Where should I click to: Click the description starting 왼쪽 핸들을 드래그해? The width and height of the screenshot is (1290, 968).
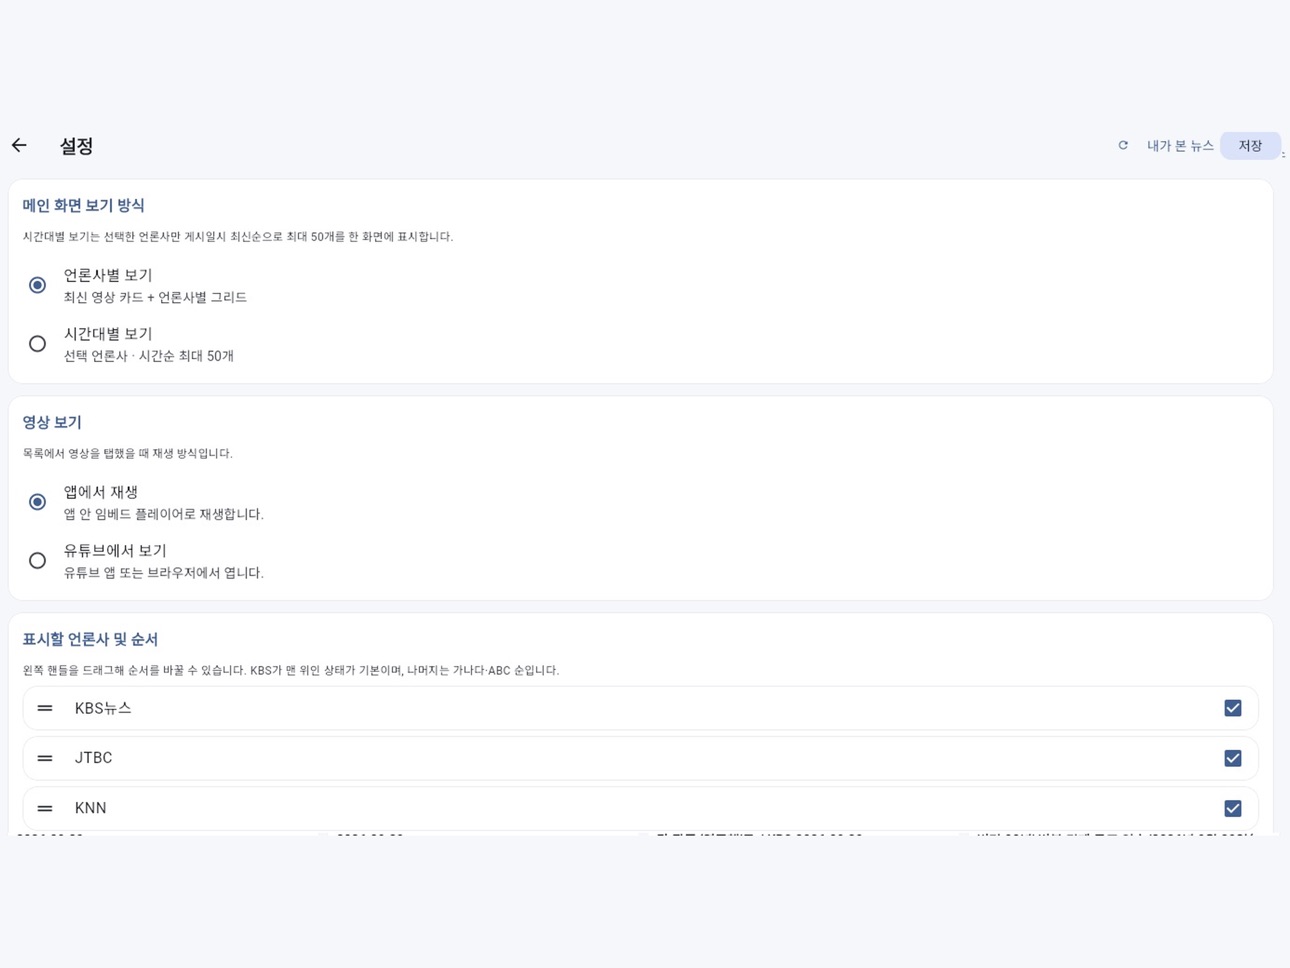(290, 670)
